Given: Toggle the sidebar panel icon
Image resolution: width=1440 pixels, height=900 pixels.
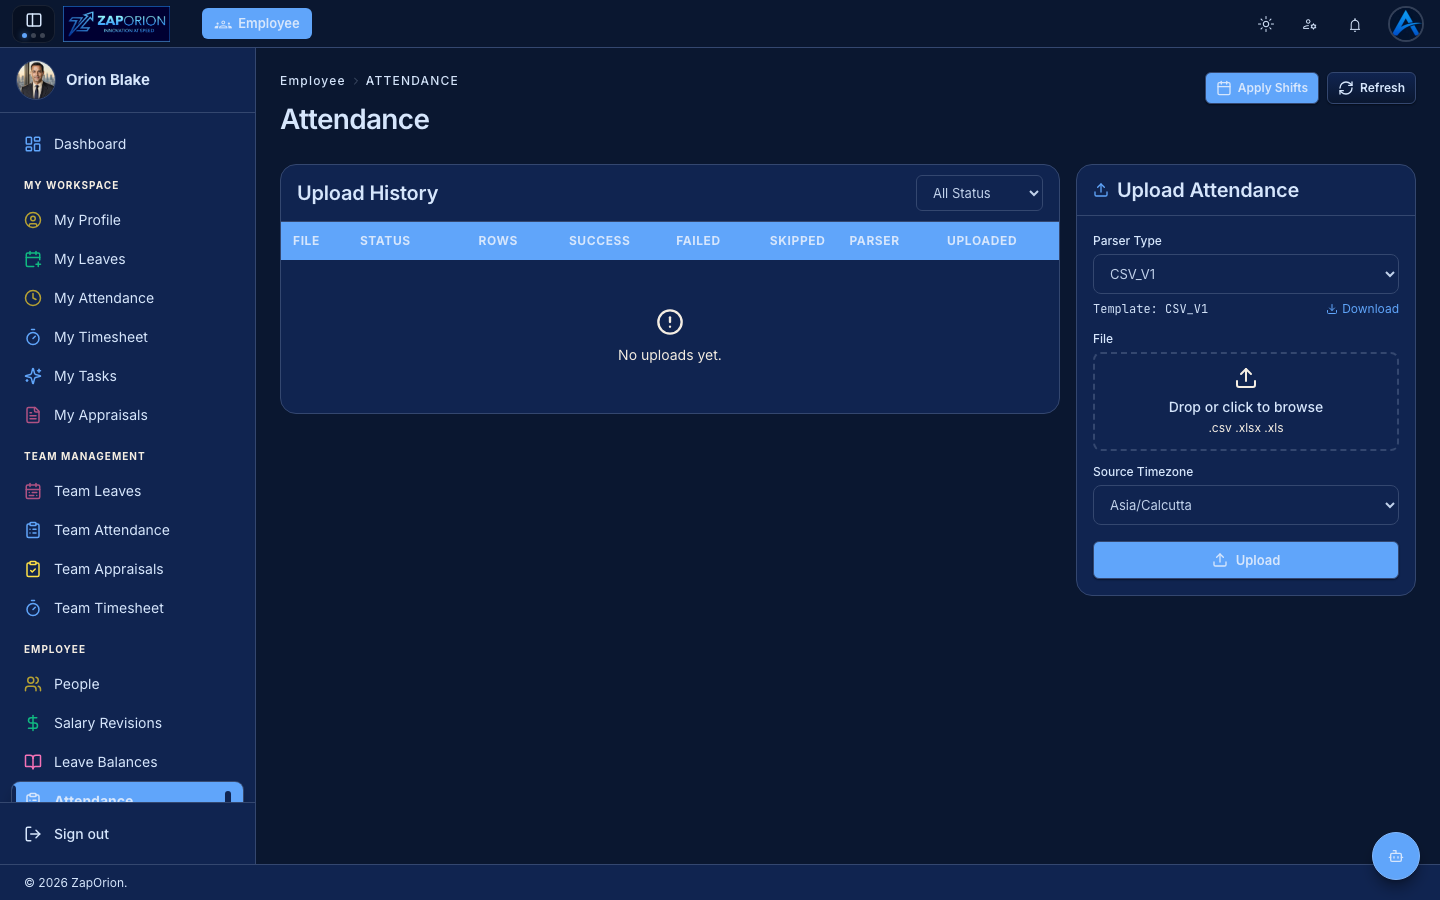Looking at the screenshot, I should pos(33,20).
